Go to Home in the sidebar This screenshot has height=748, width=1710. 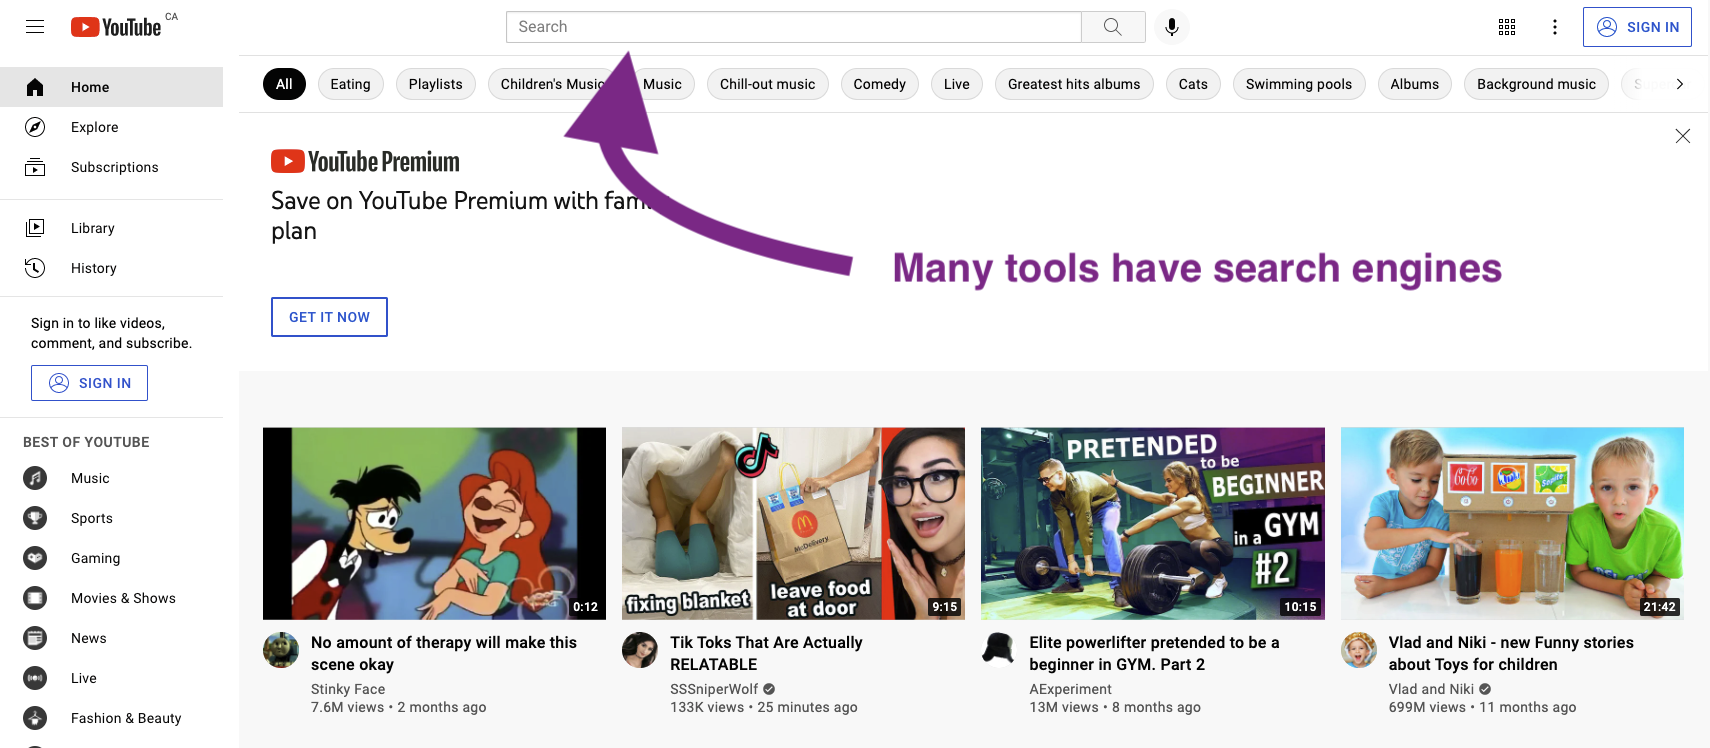(111, 87)
